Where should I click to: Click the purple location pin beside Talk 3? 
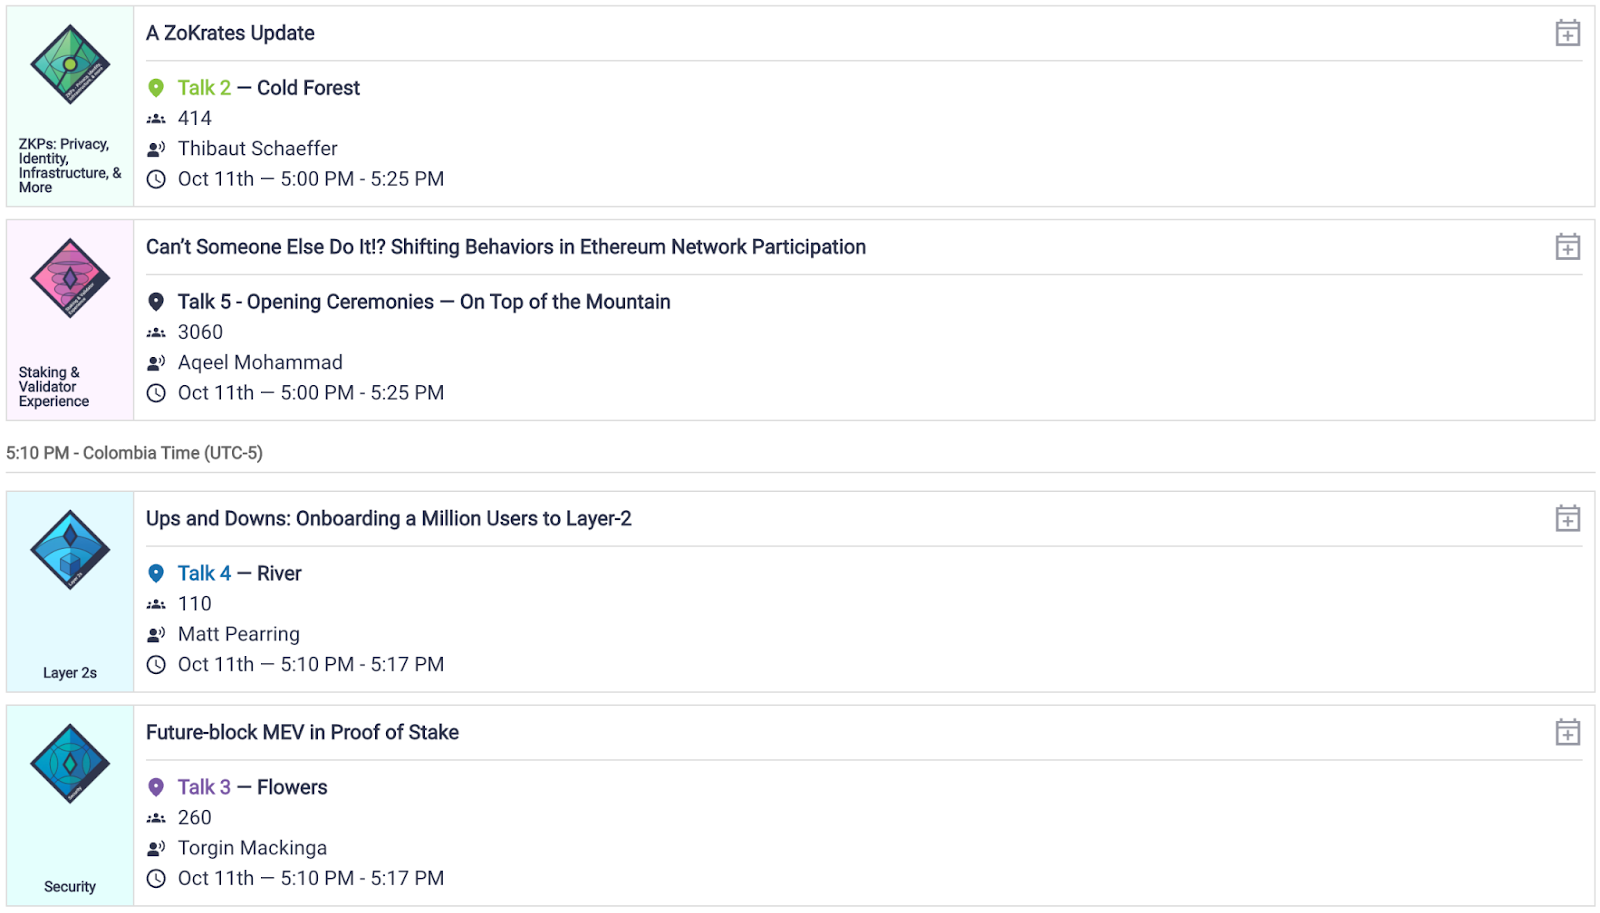[x=156, y=788]
